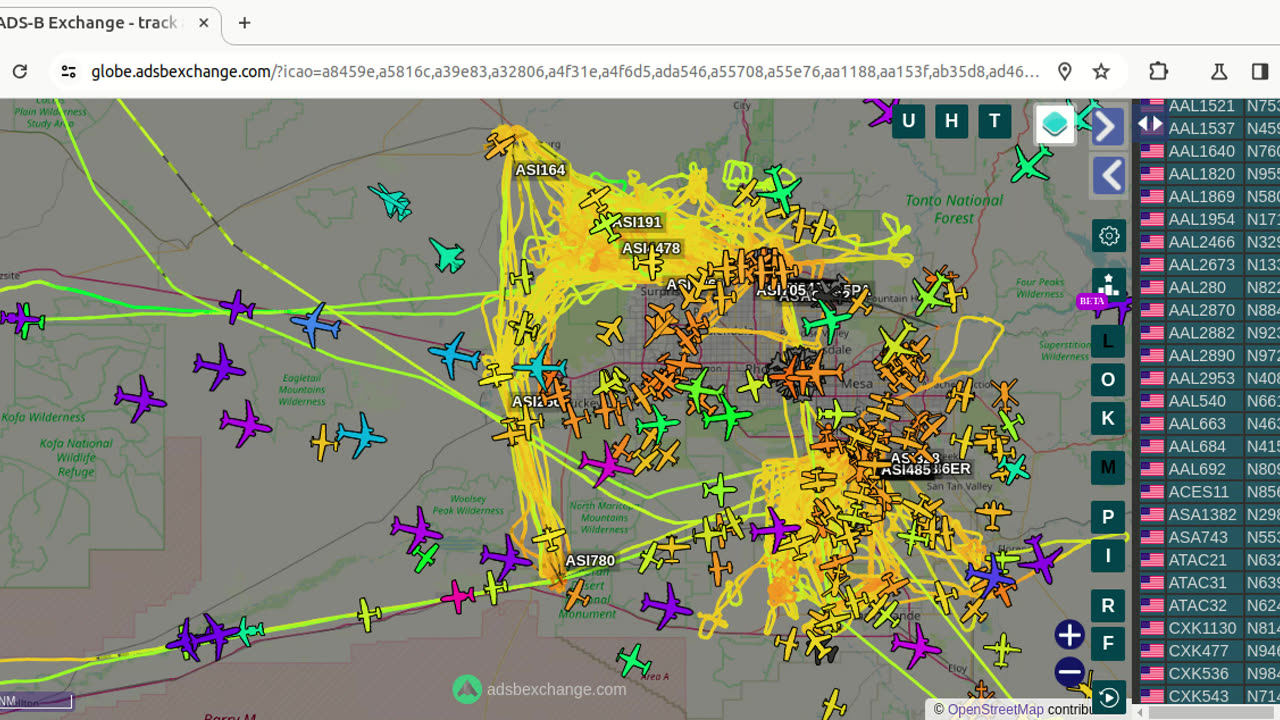Select the AAL1820 row in aircraft list
The image size is (1280, 720).
1208,174
